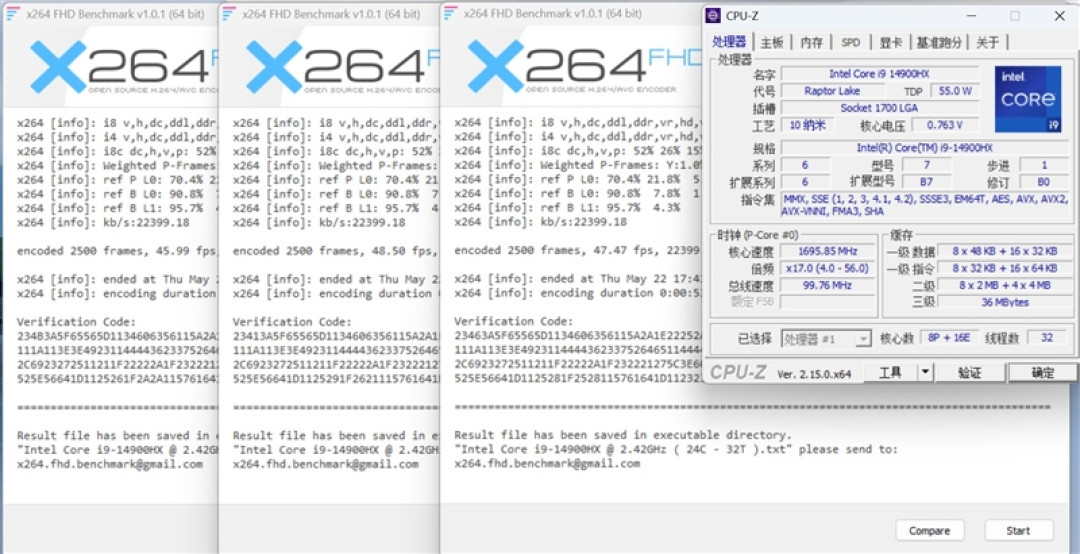
Task: Click the core speed value 1695.85 MHz
Action: point(827,252)
